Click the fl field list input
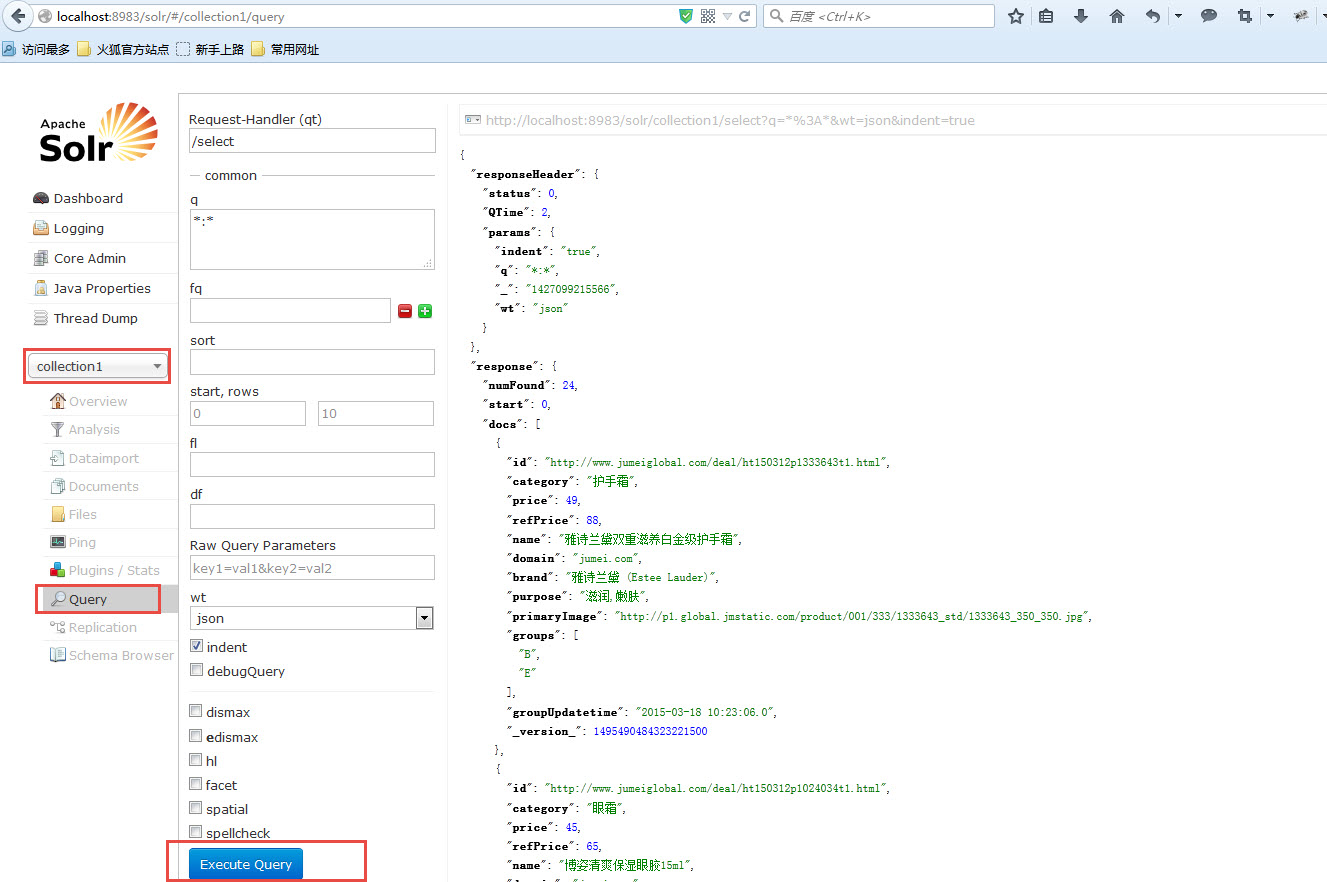1327x882 pixels. (312, 464)
